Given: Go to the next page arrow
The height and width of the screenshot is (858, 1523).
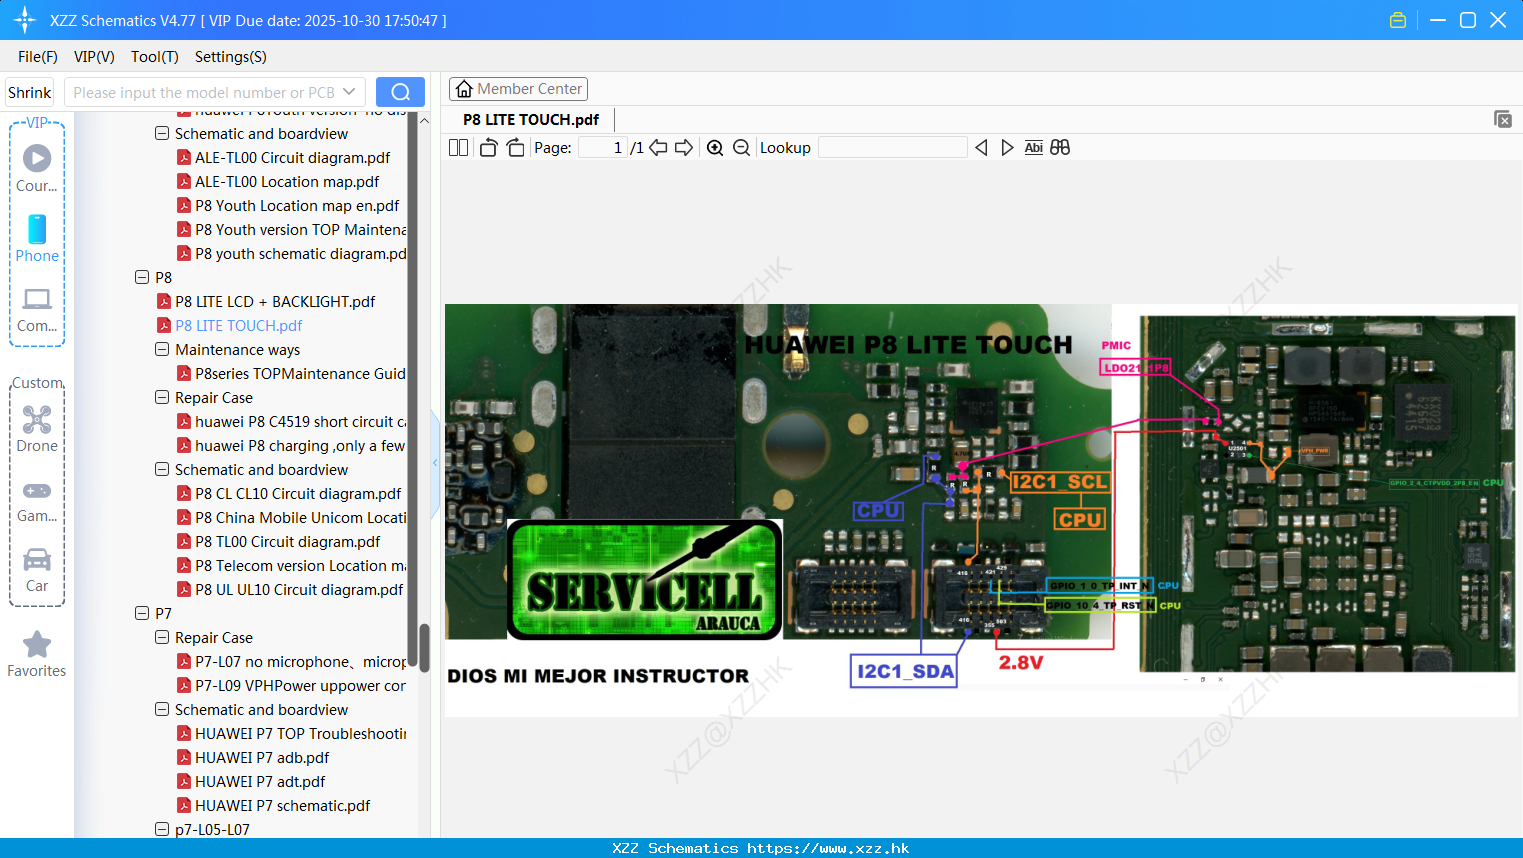Looking at the screenshot, I should click(x=684, y=148).
